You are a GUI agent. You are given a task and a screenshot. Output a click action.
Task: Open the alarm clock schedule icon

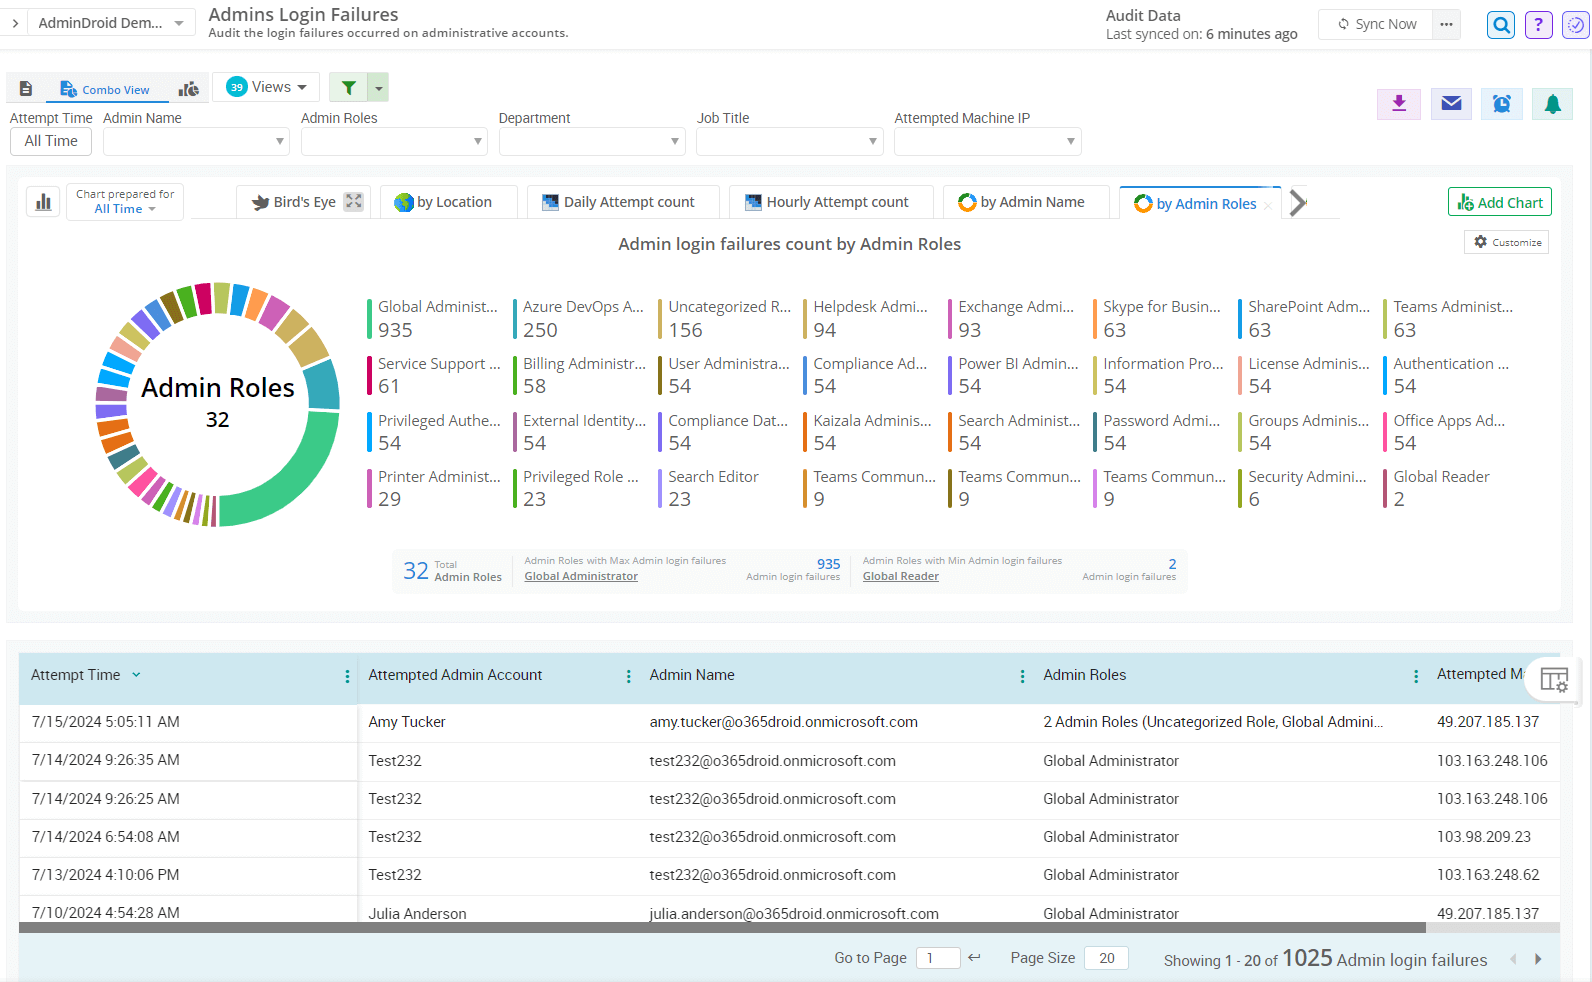(1501, 103)
